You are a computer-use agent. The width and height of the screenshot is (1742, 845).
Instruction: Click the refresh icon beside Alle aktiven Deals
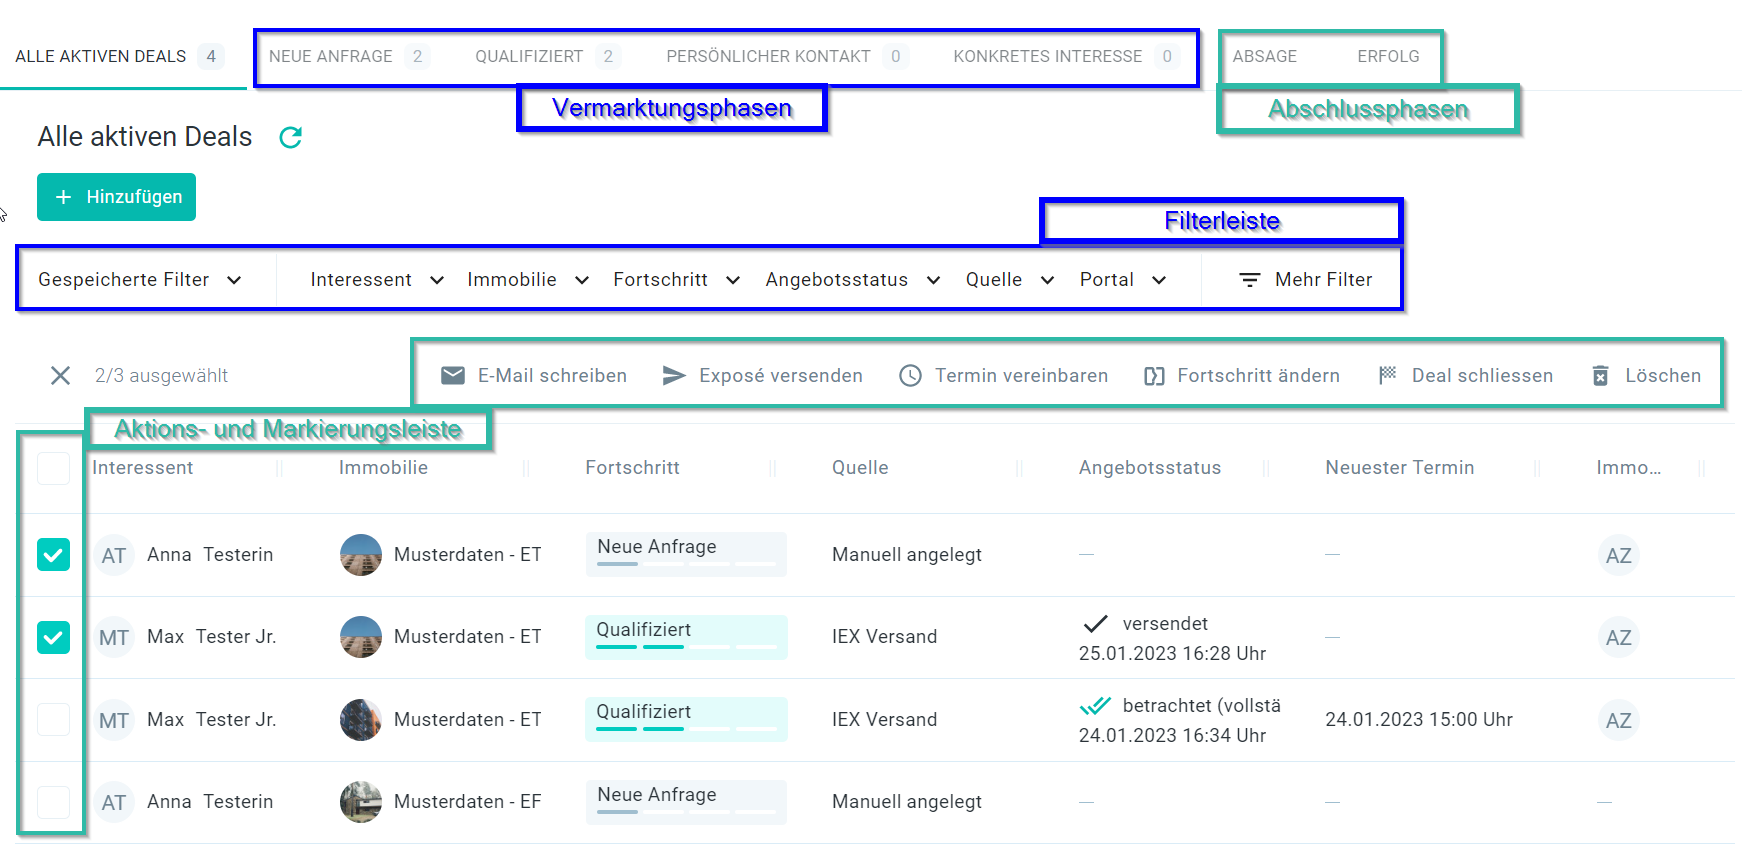(290, 138)
